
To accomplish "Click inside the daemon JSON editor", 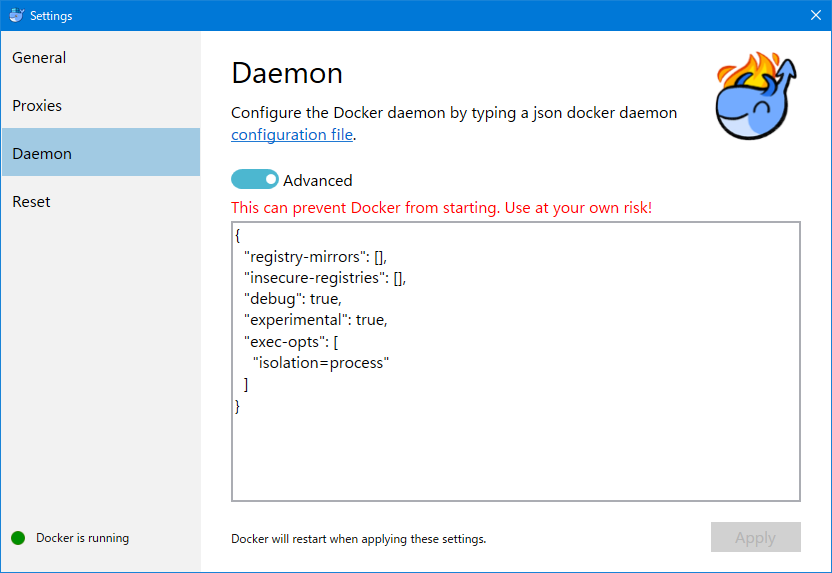I will (x=516, y=361).
